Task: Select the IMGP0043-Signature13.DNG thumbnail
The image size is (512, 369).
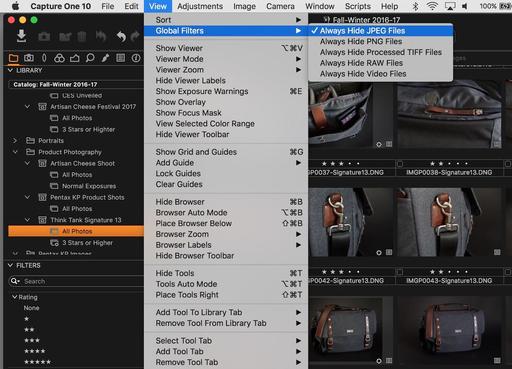Action: (x=449, y=222)
